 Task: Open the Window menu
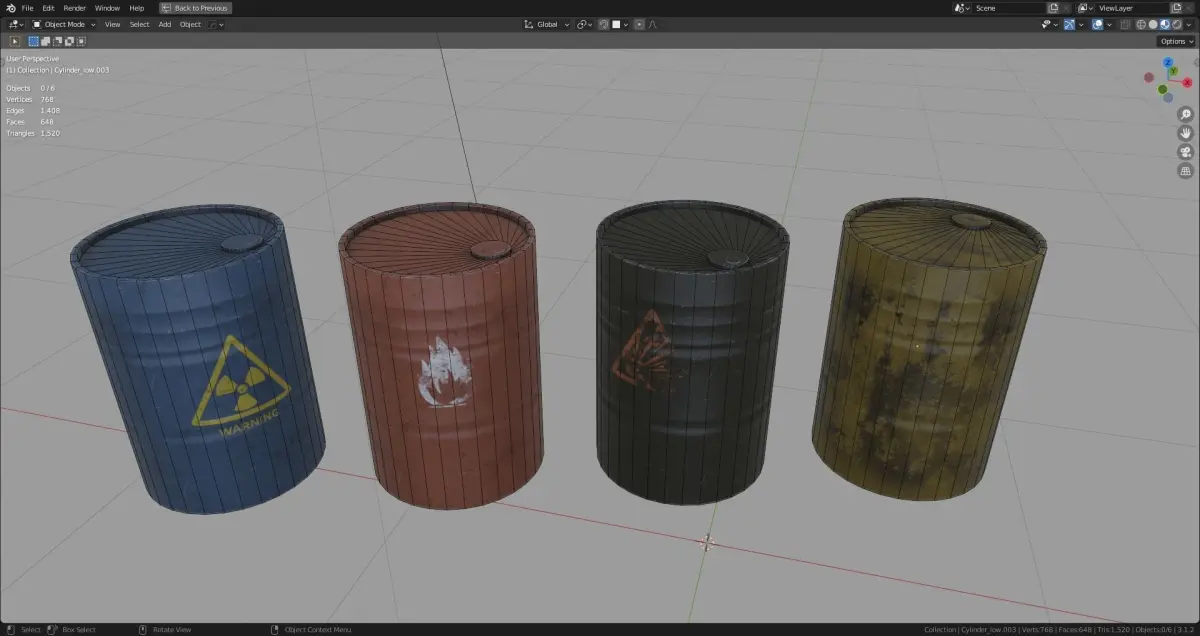[x=107, y=8]
